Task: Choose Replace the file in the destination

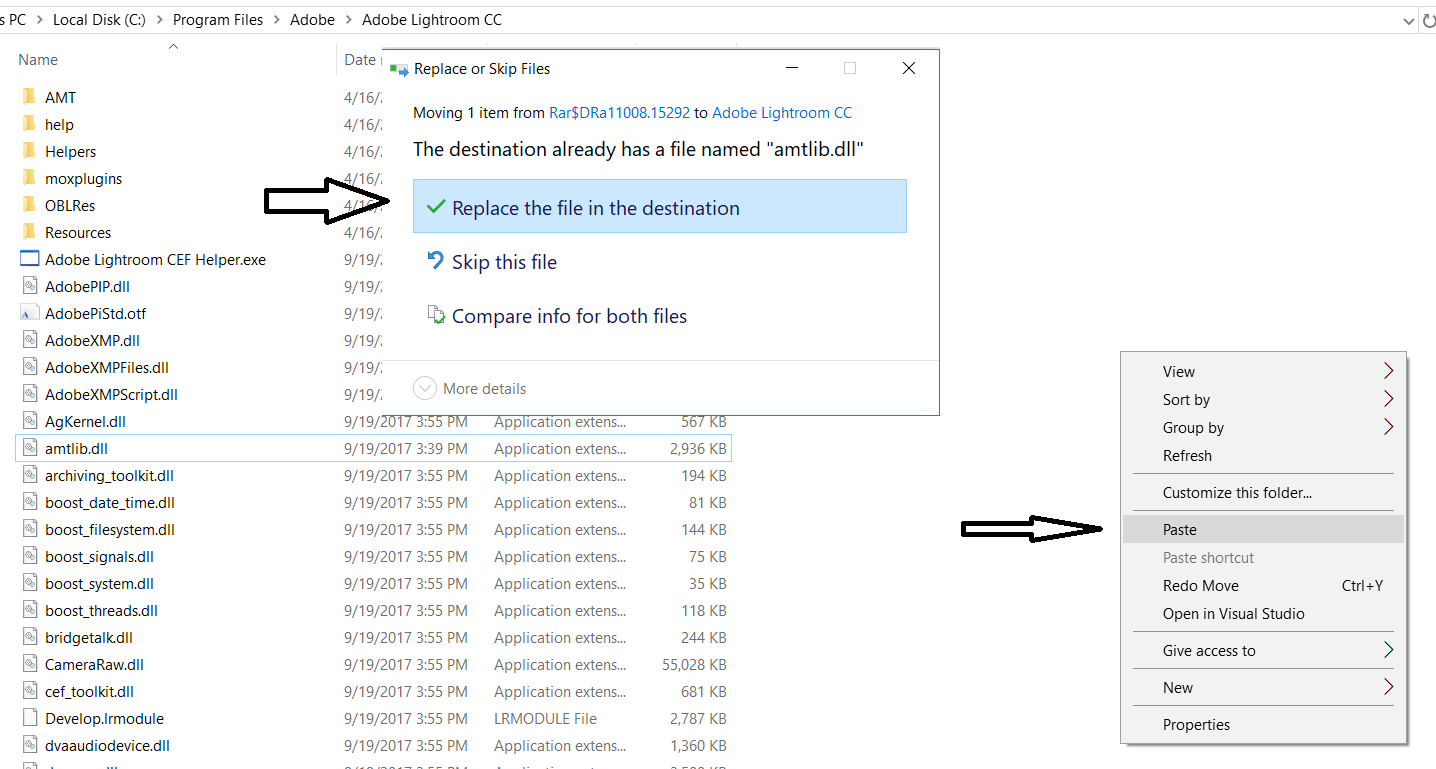Action: tap(660, 206)
